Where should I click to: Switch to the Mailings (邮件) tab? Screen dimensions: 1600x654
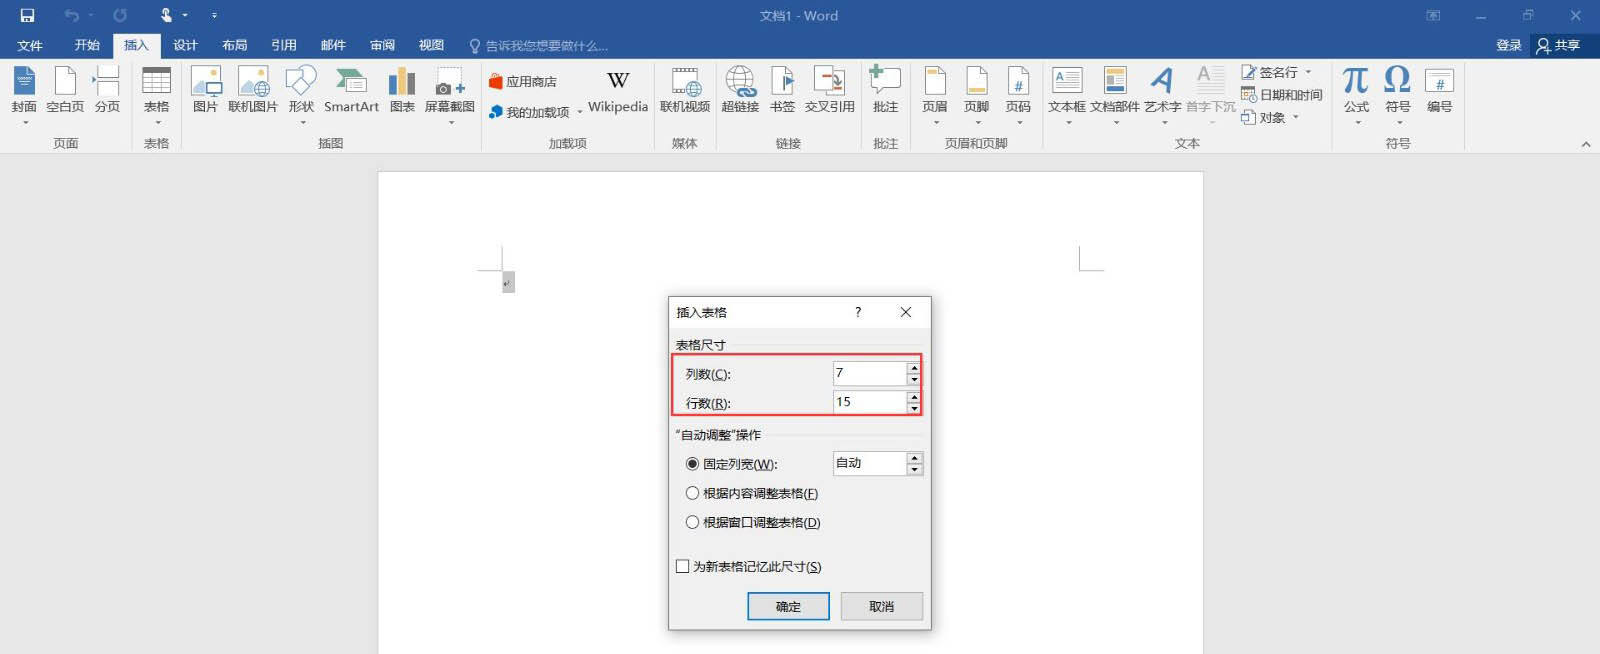[x=333, y=45]
